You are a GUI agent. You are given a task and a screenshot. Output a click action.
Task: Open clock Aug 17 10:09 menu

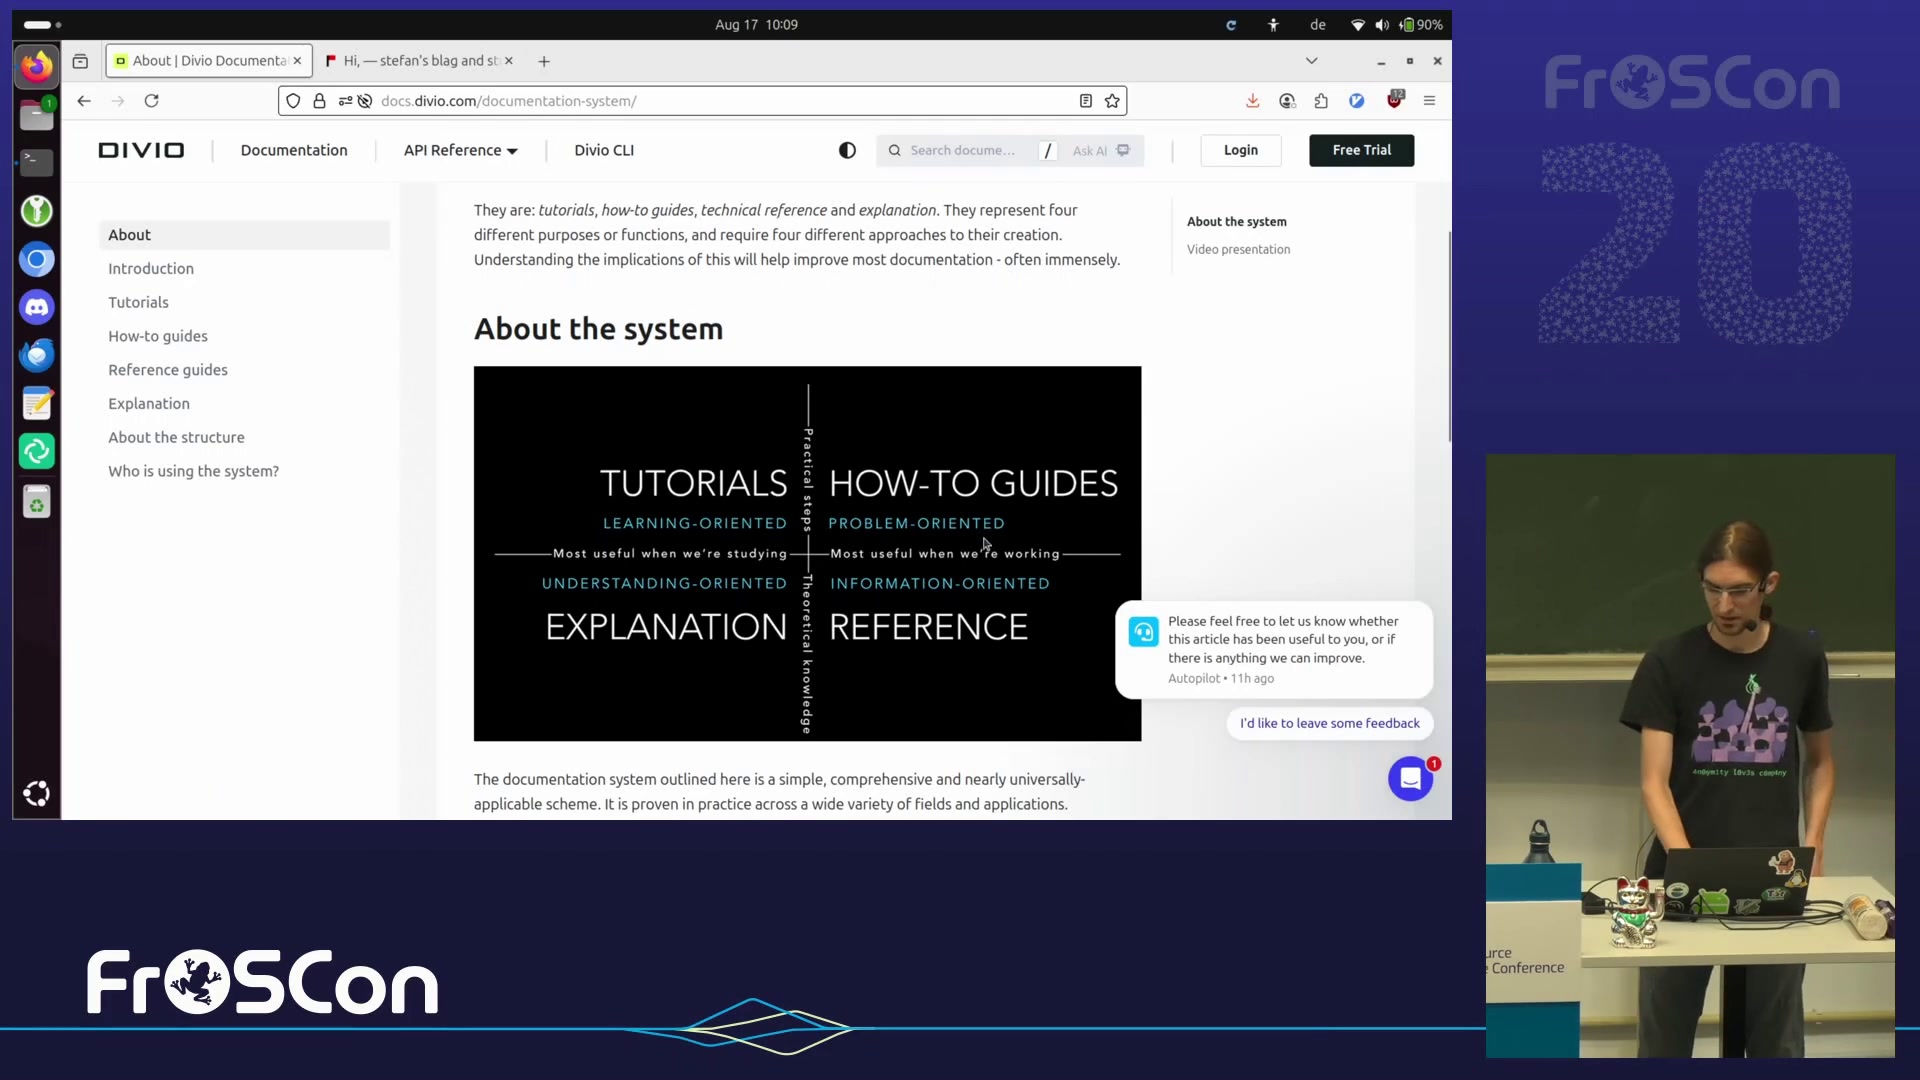click(756, 25)
